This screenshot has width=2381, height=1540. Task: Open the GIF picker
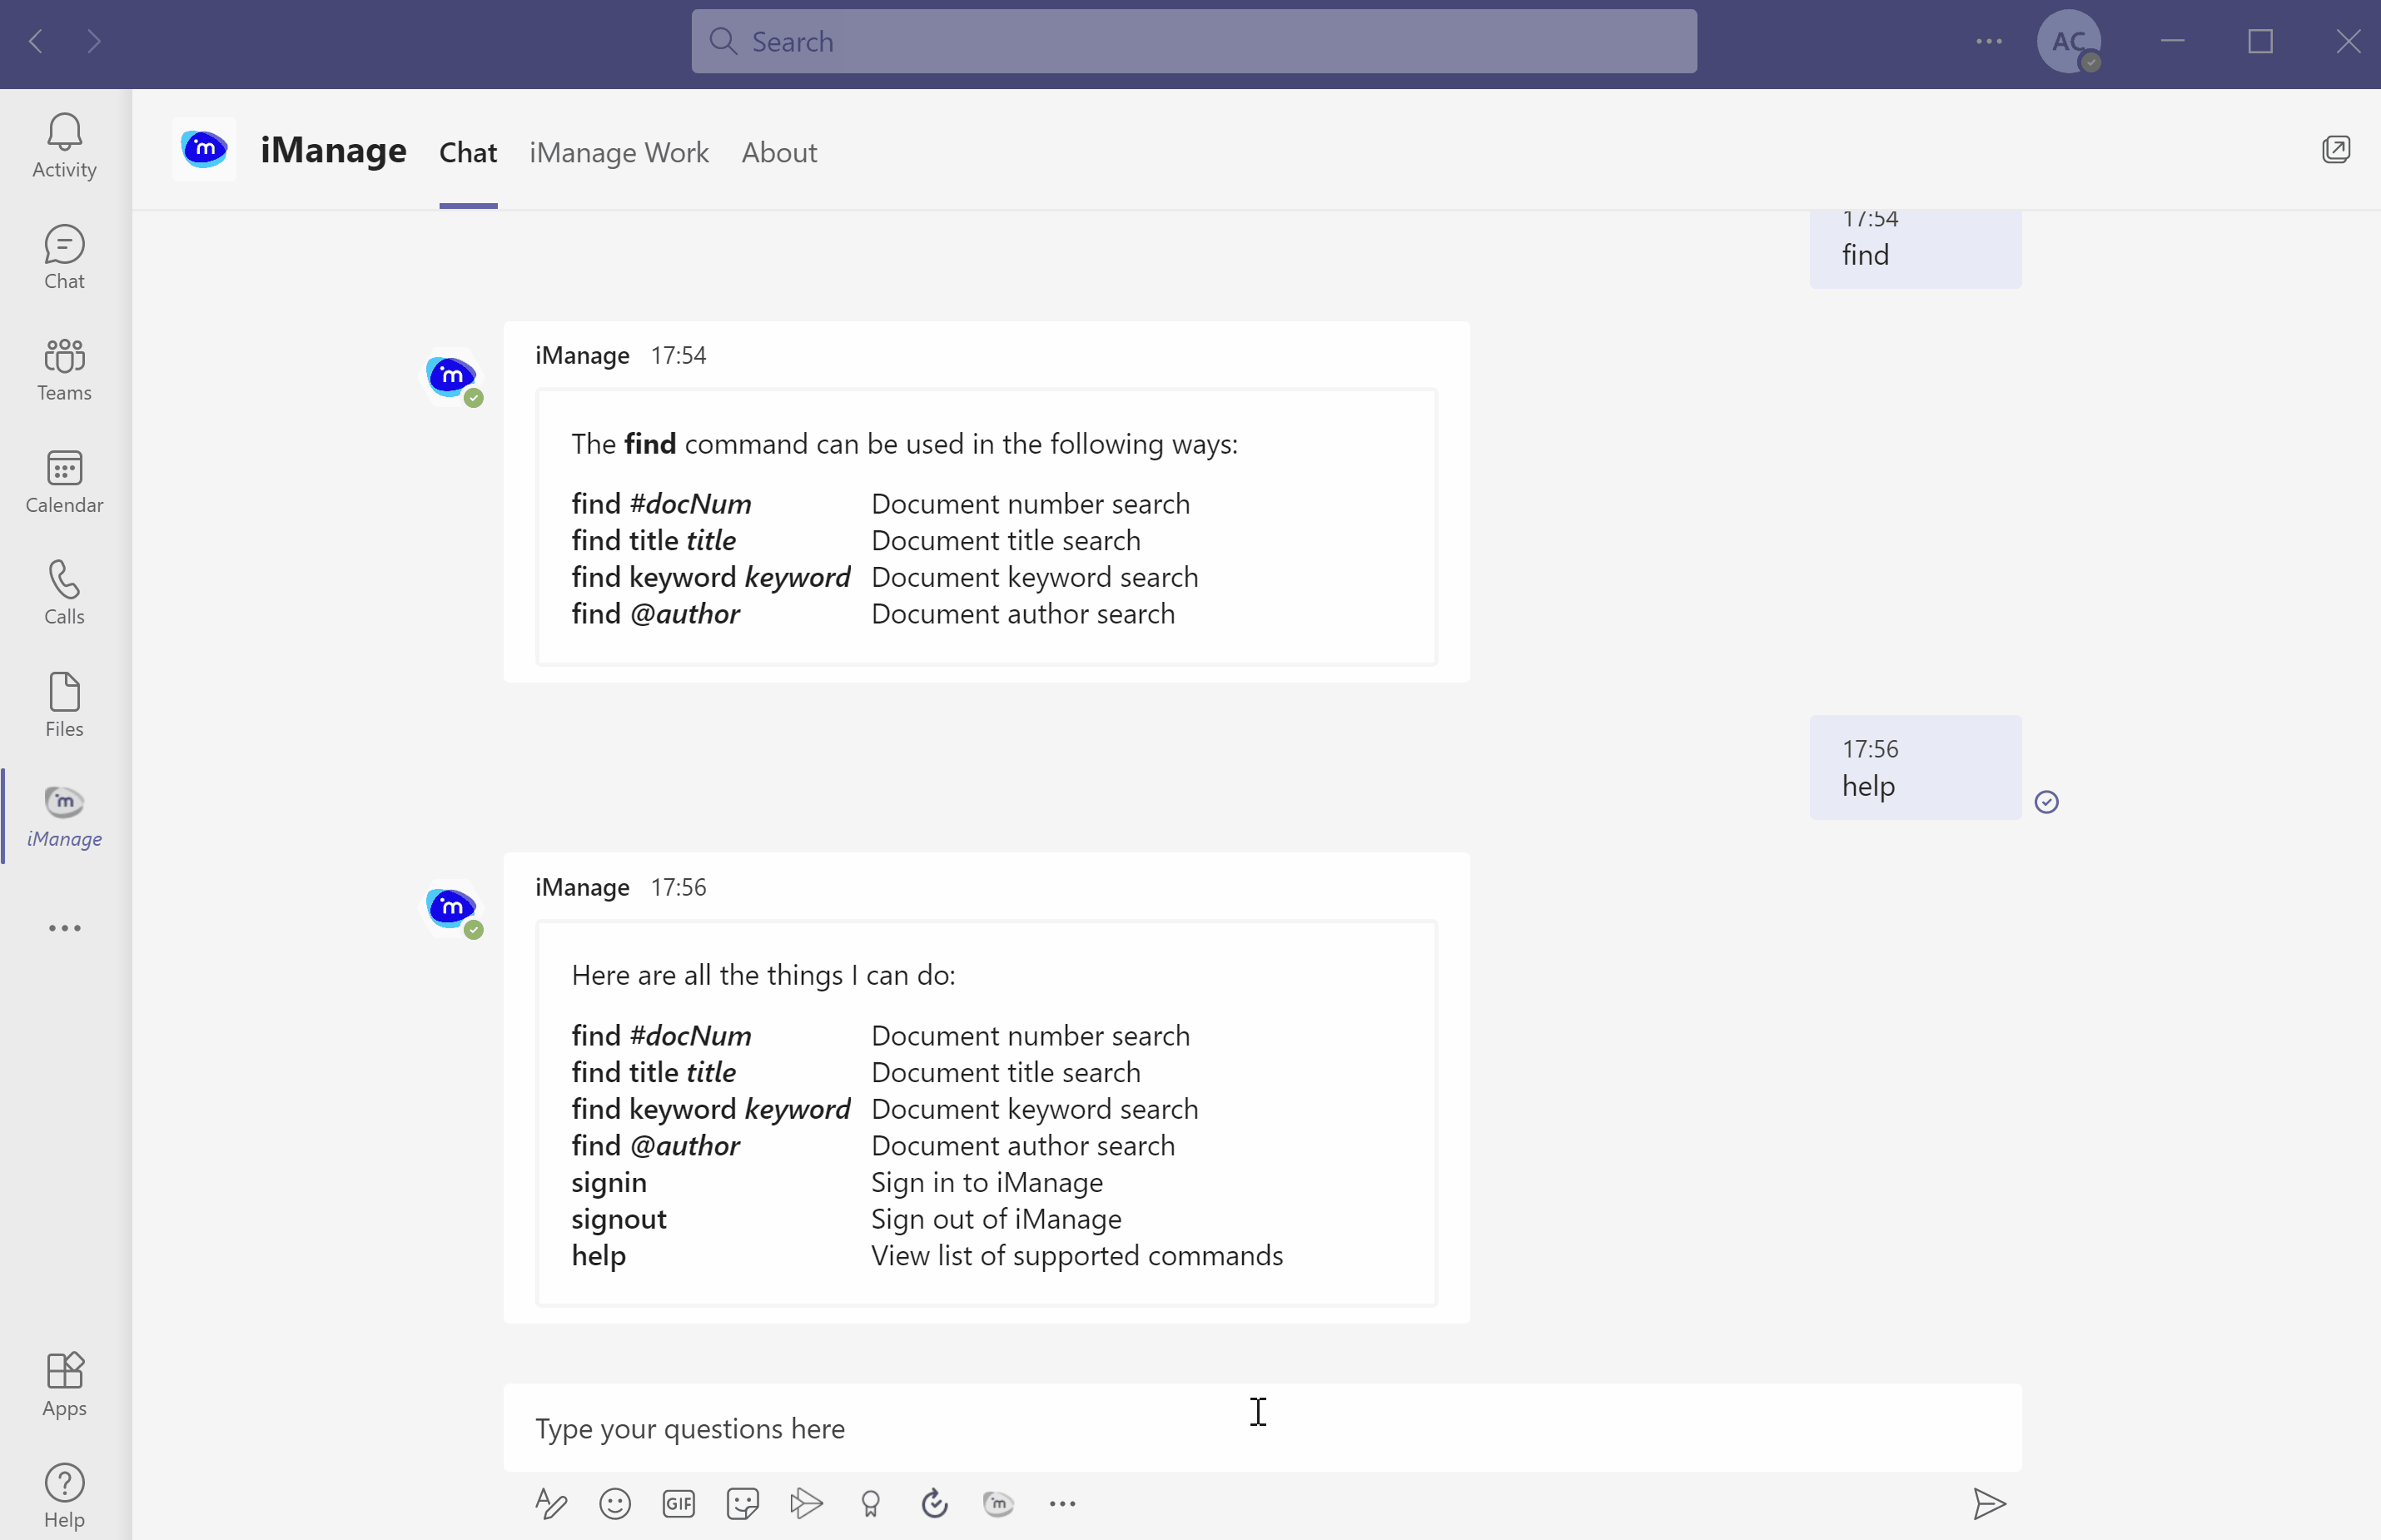679,1503
